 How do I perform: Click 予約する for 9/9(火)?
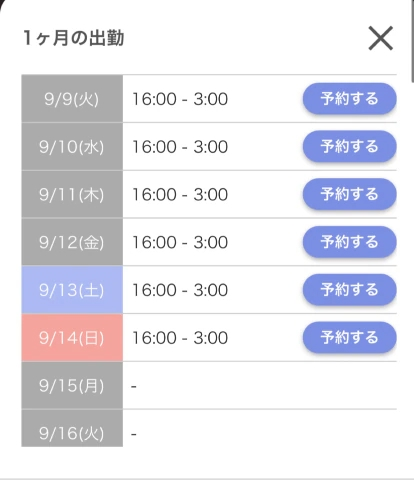click(x=349, y=99)
